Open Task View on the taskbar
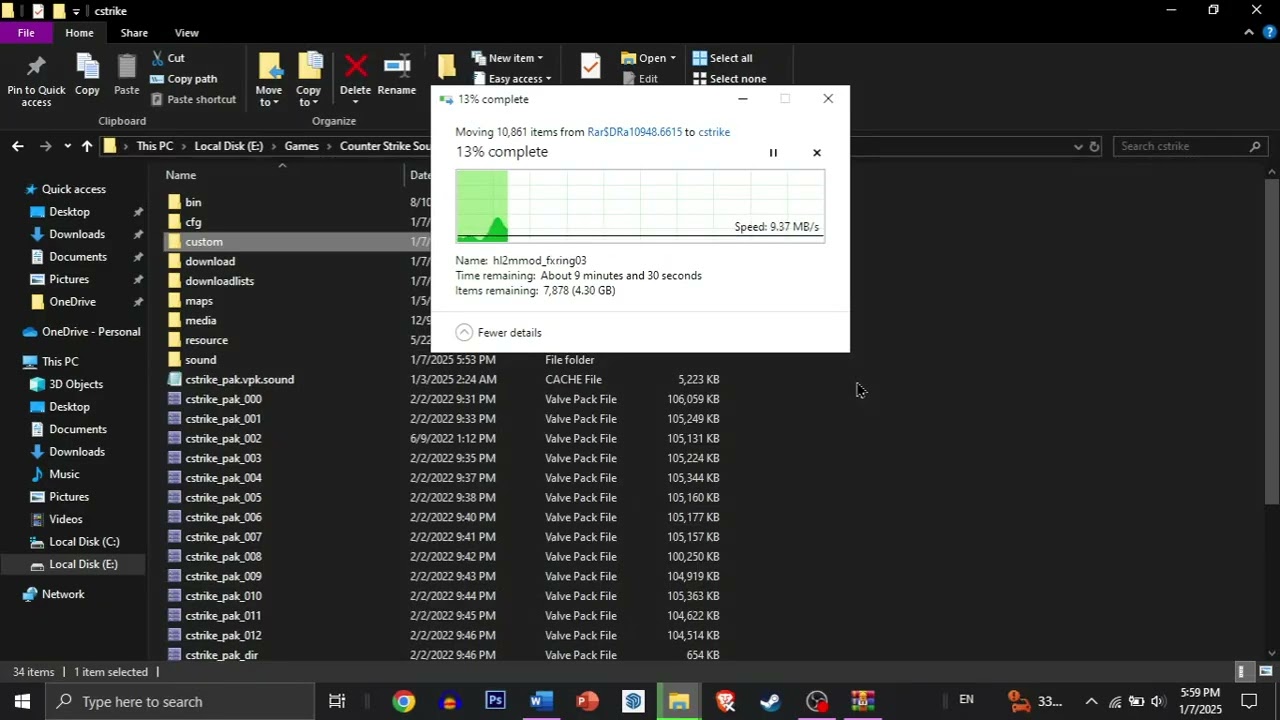This screenshot has width=1280, height=720. pyautogui.click(x=337, y=701)
